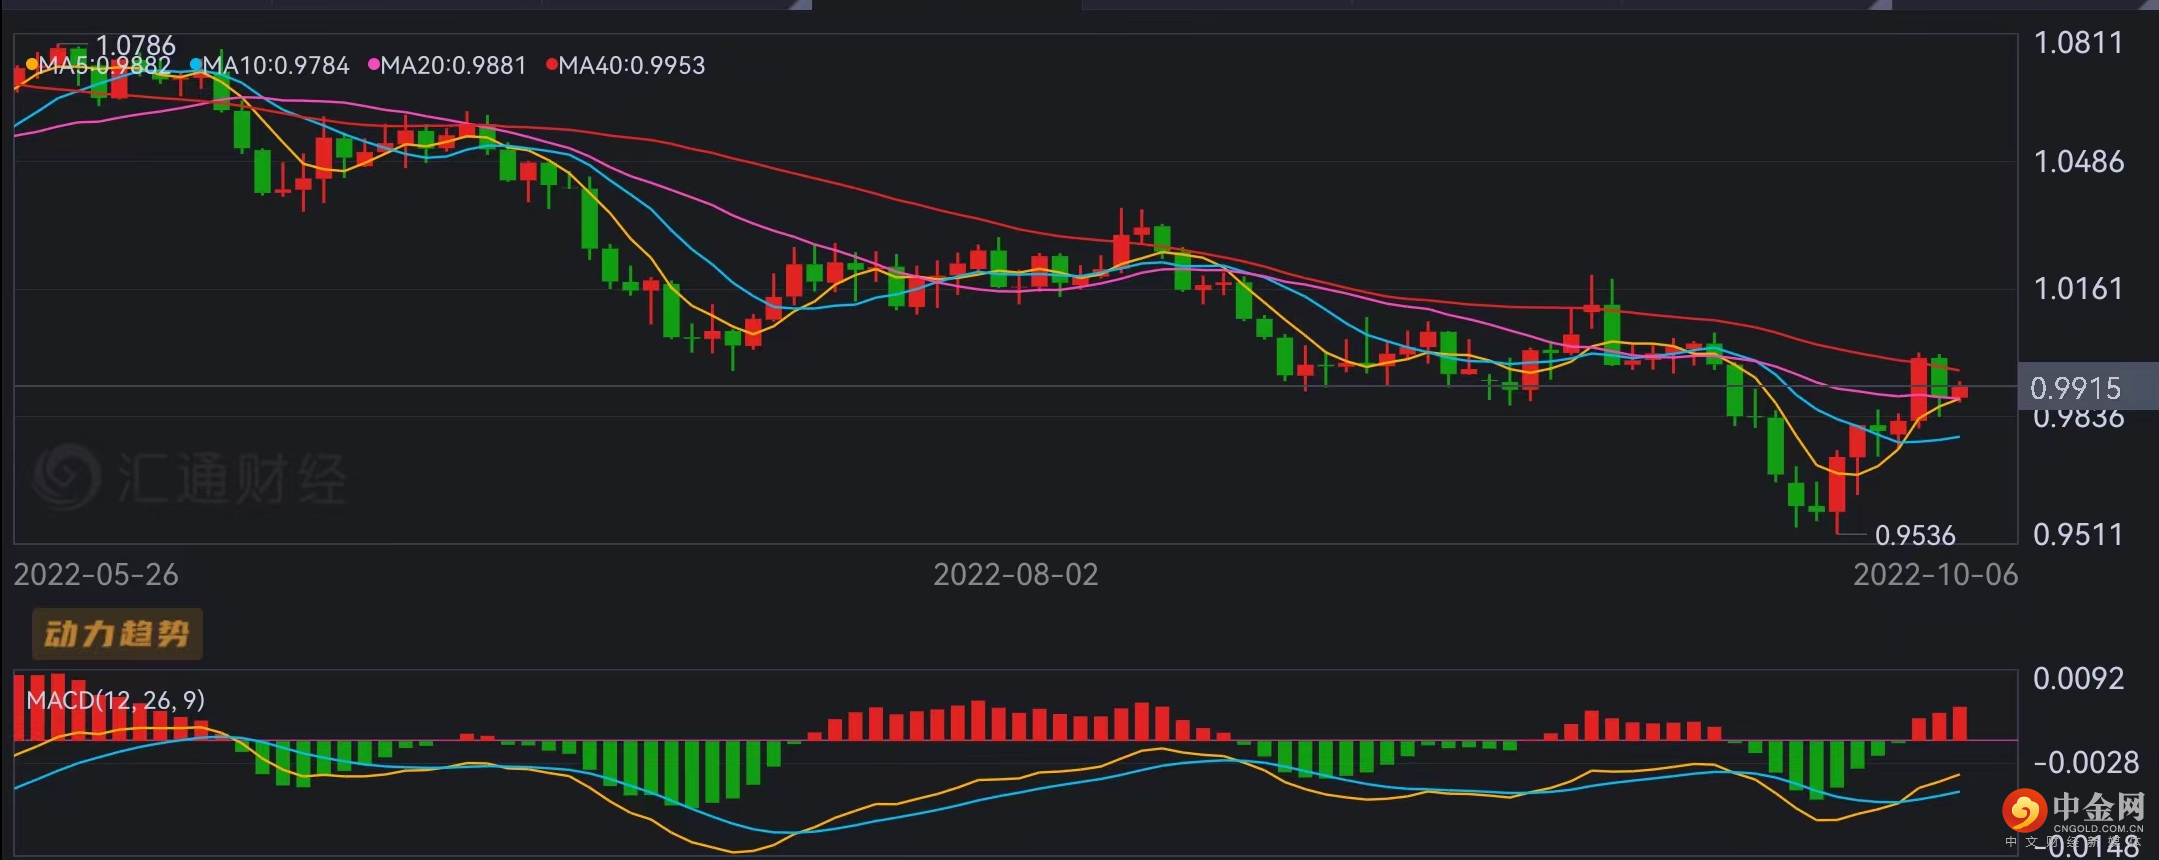The height and width of the screenshot is (860, 2159).
Task: Select the start date 2022-05-26
Action: coord(96,575)
